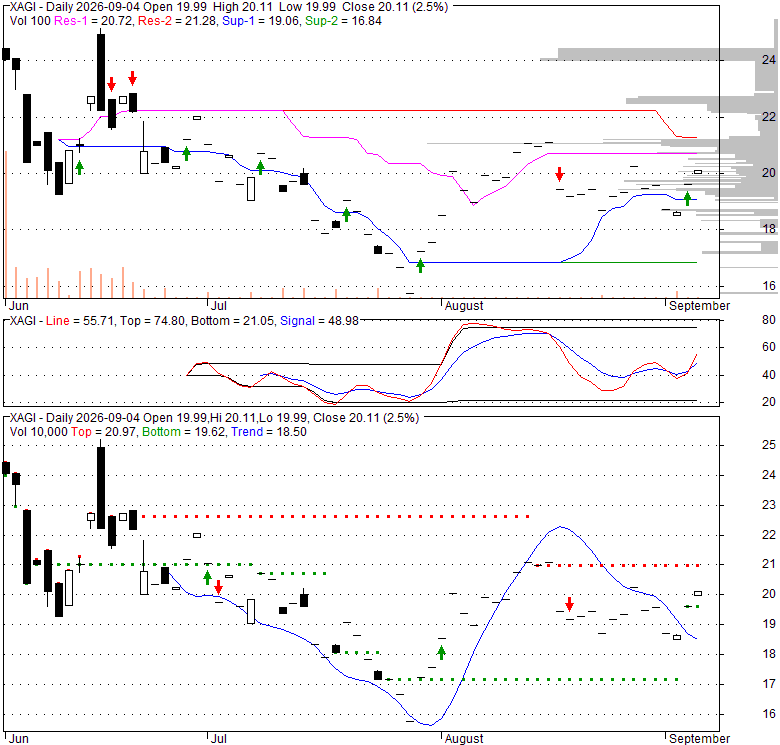This screenshot has width=780, height=745.
Task: Click the last candle near 20 in September
Action: (698, 172)
